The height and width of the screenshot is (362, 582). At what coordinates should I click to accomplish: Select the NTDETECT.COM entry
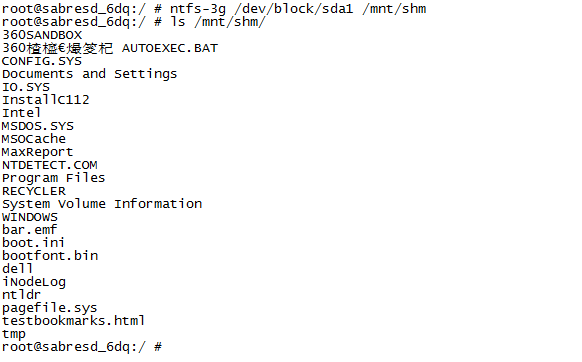tap(50, 165)
